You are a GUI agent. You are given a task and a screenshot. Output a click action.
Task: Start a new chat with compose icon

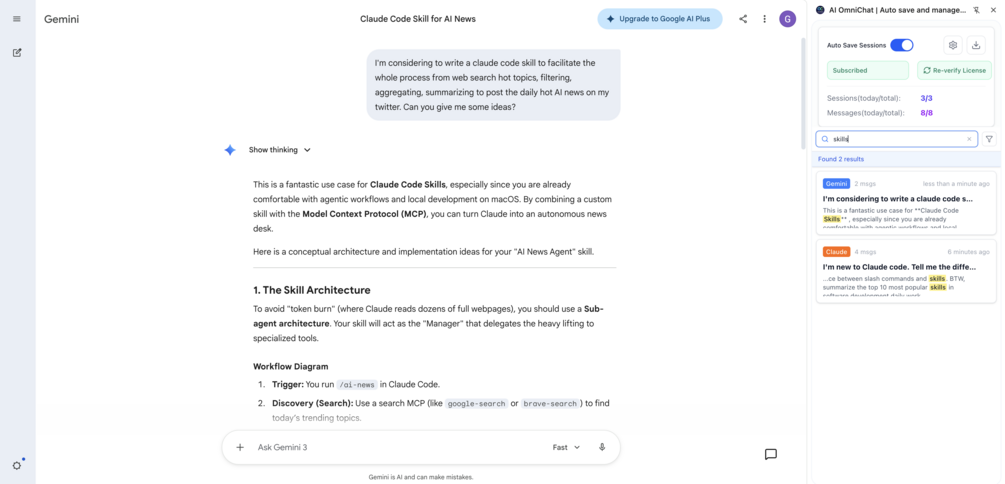17,53
